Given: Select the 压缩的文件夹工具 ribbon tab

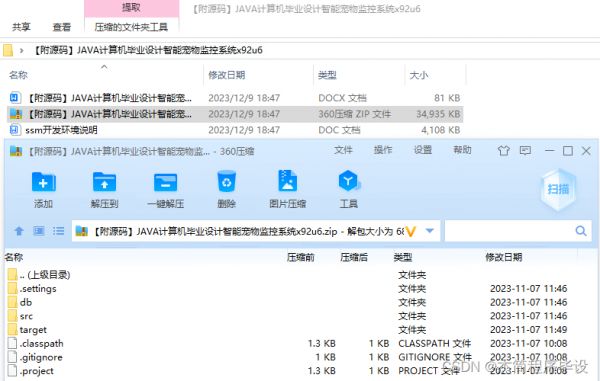Looking at the screenshot, I should (131, 27).
